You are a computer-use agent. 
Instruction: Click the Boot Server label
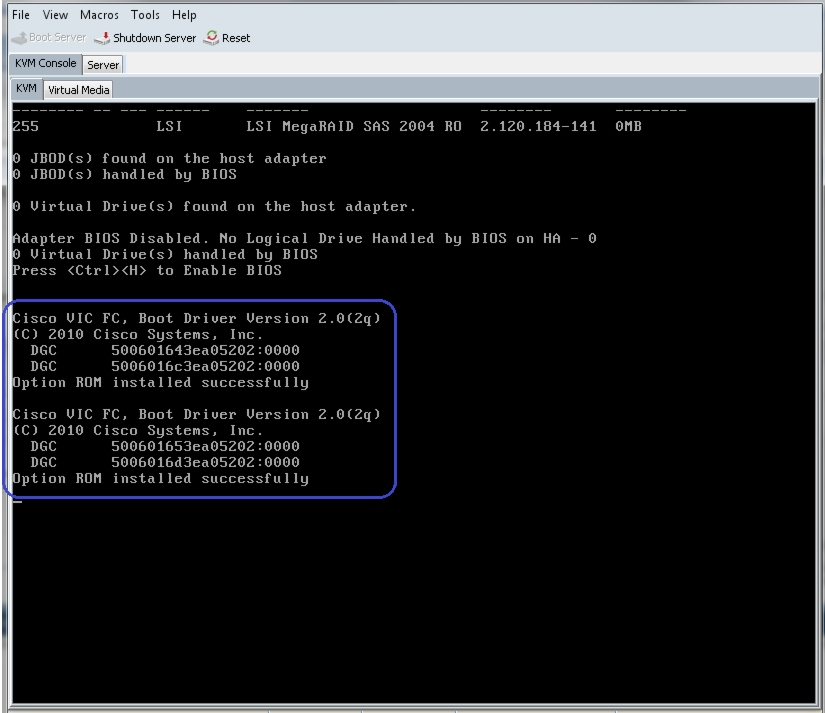pyautogui.click(x=57, y=37)
